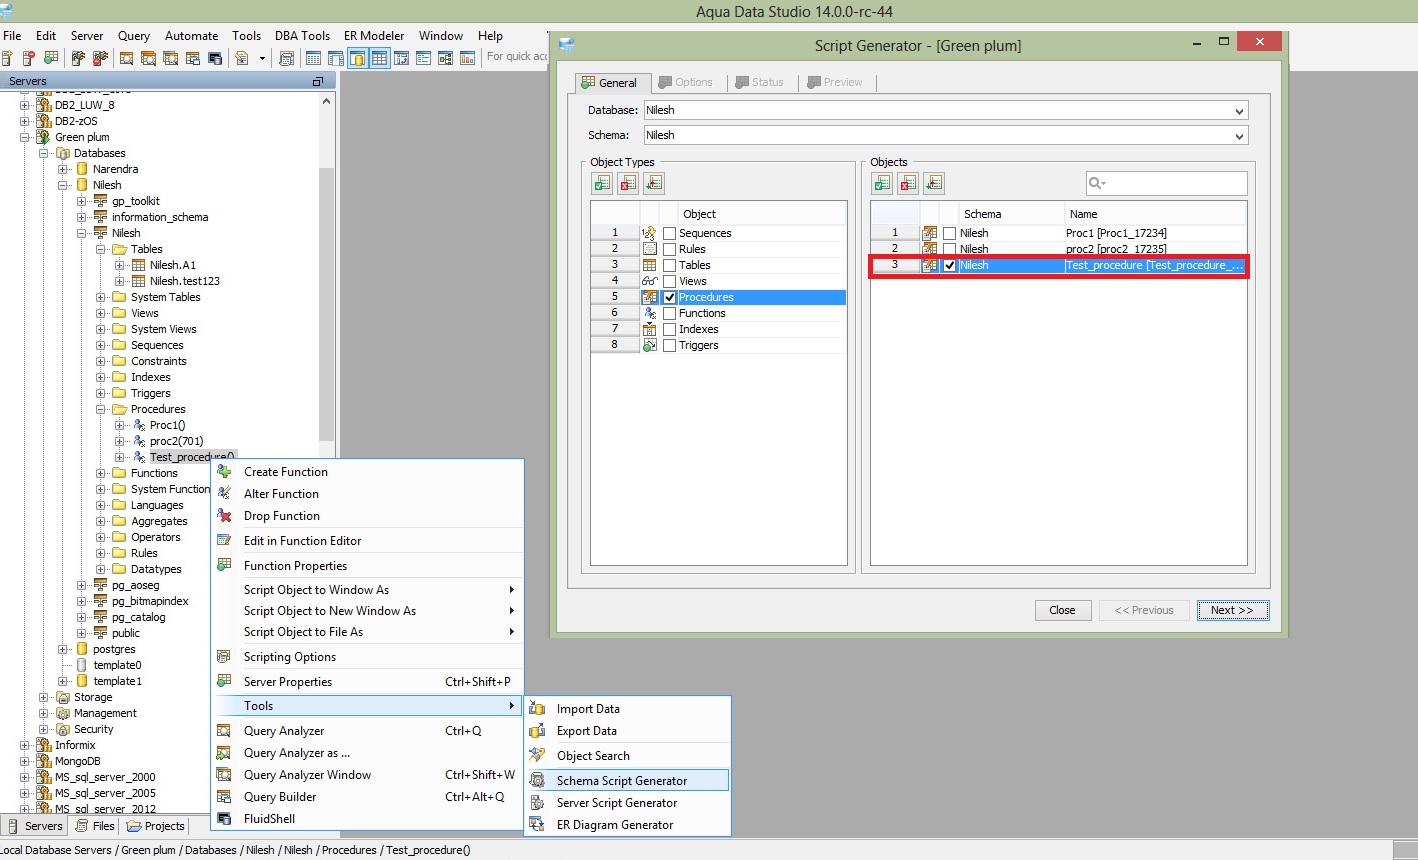Click the Green plum server icon in tree

(43, 137)
